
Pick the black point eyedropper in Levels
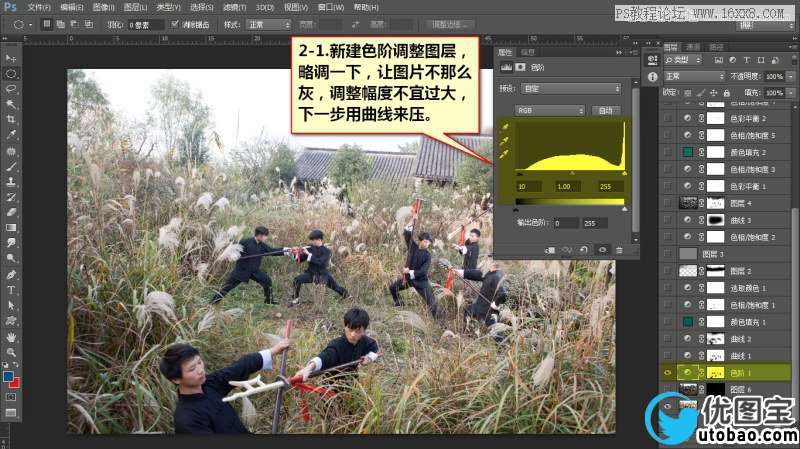[x=505, y=128]
